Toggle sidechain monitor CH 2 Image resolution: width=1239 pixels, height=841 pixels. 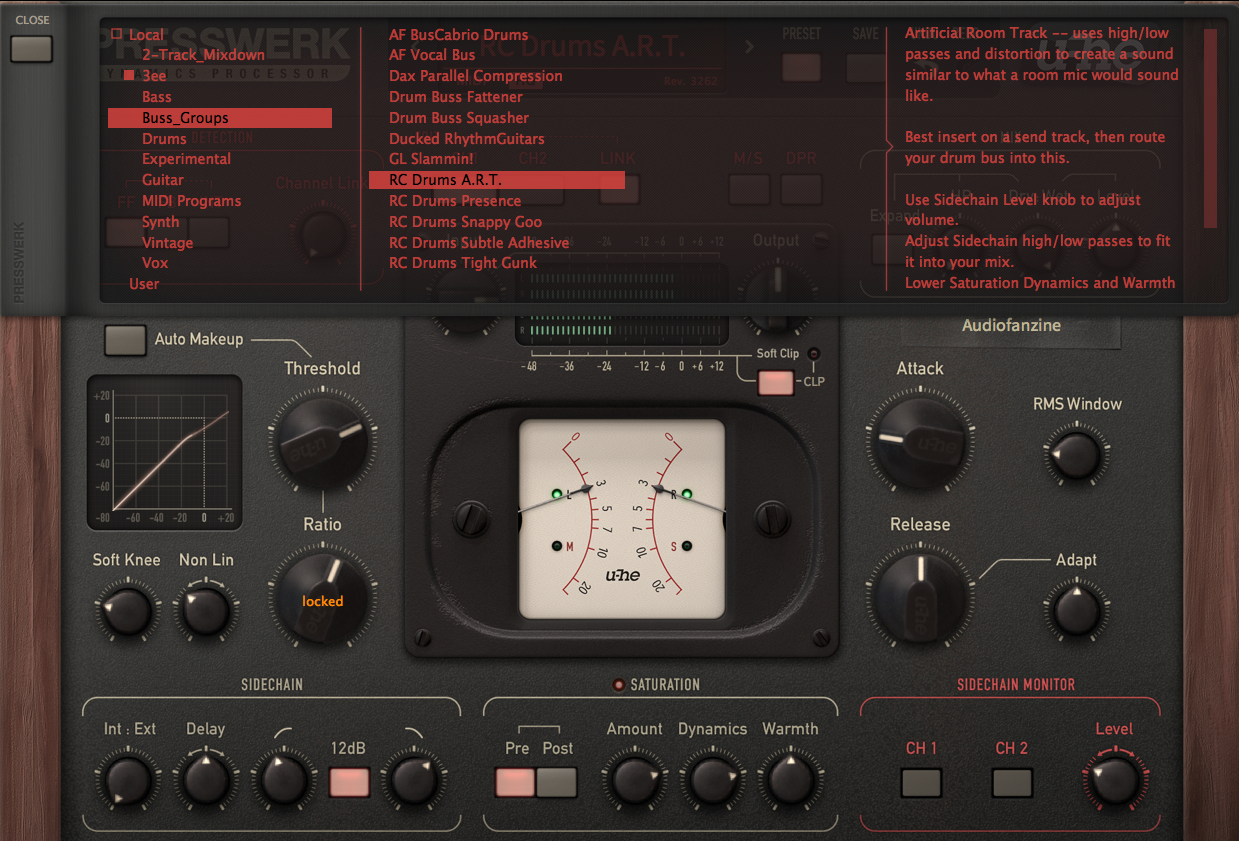[x=1012, y=782]
